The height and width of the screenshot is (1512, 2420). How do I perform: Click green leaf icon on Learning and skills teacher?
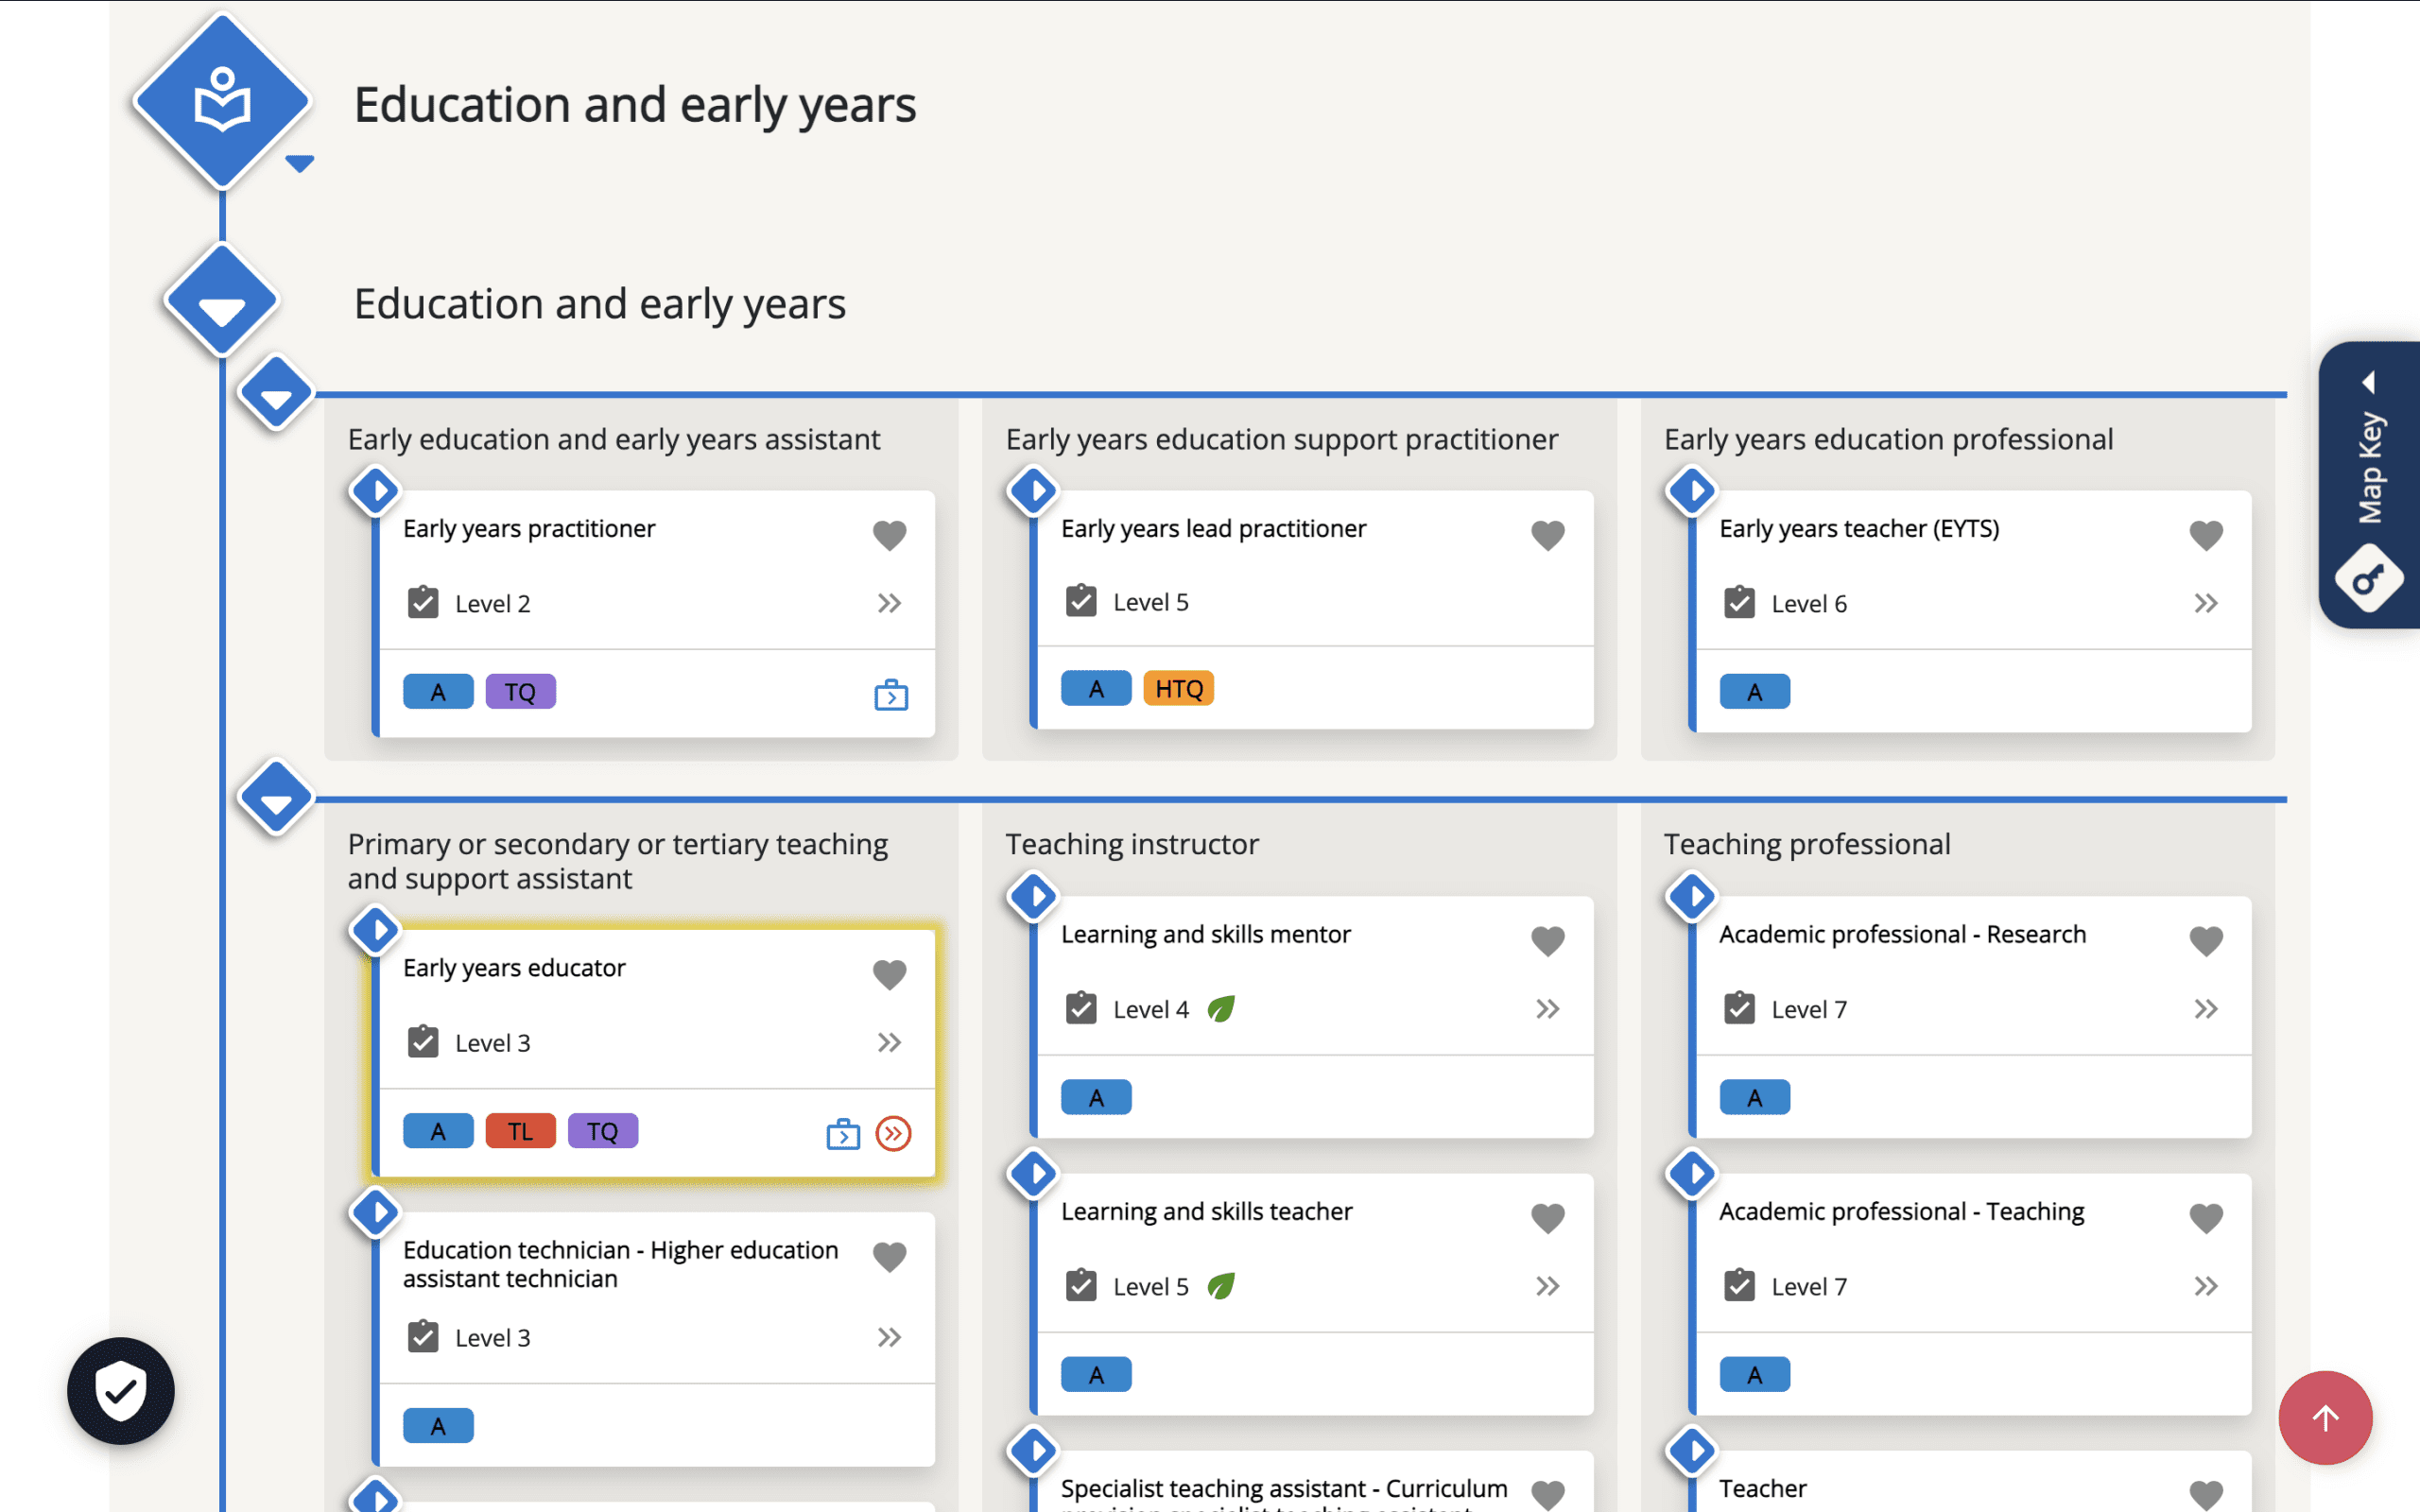pos(1220,1285)
